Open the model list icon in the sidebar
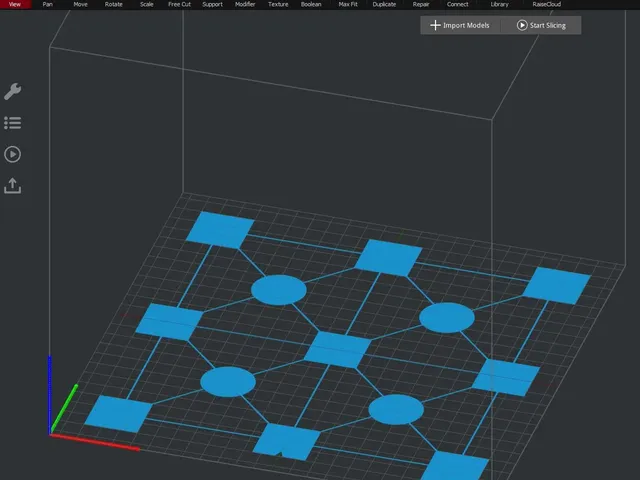Viewport: 640px width, 480px height. tap(13, 123)
